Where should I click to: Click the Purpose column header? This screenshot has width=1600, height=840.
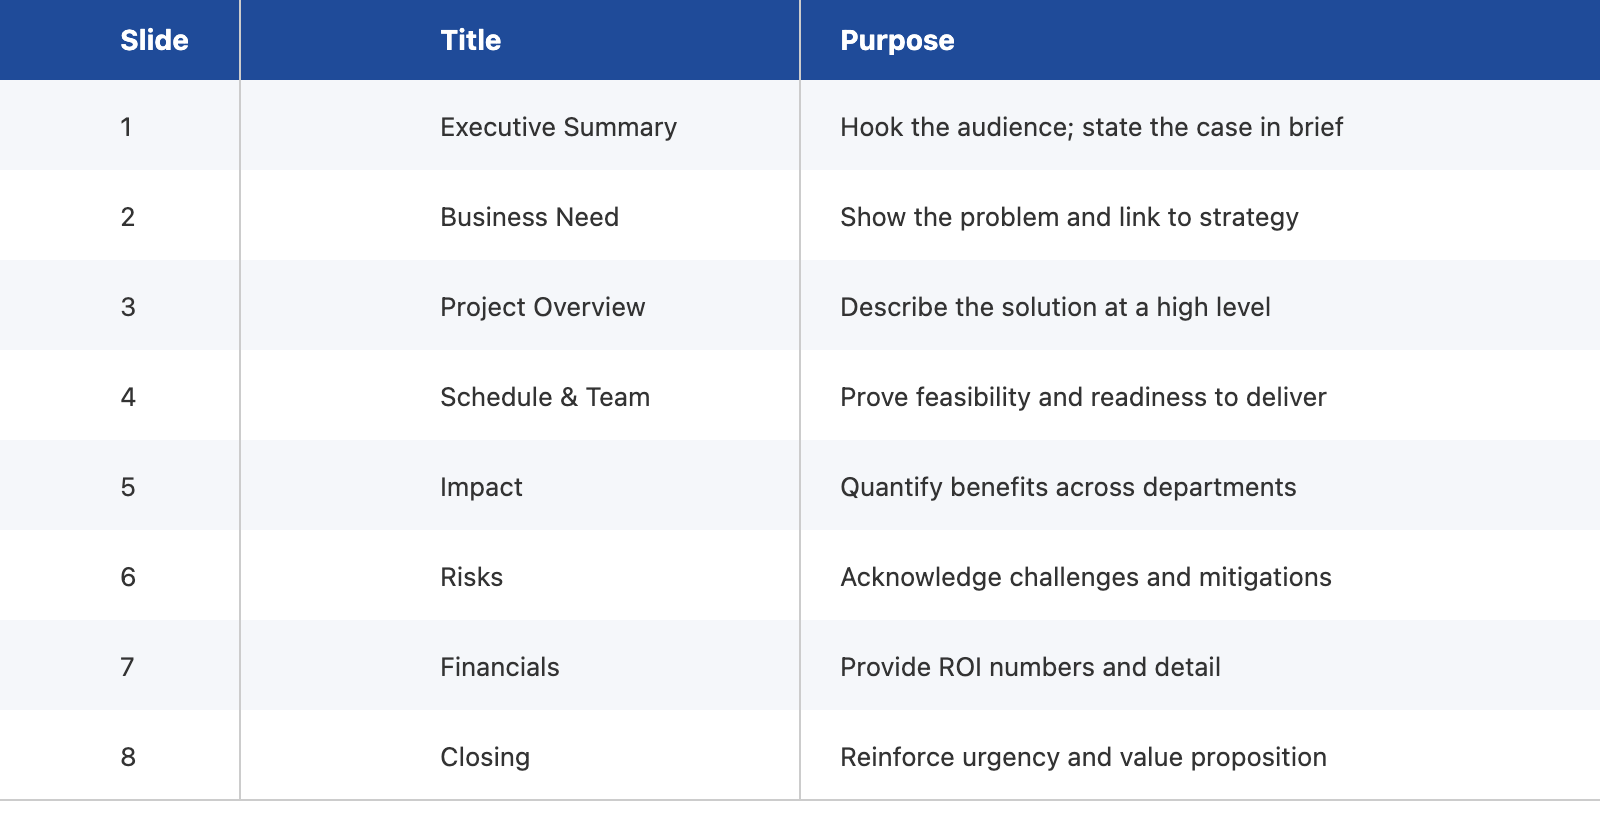[x=897, y=40]
